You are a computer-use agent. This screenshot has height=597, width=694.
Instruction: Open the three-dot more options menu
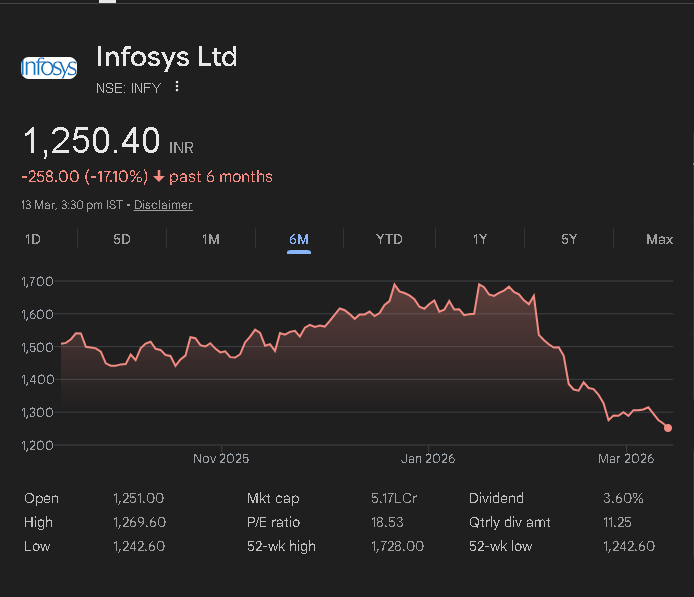(177, 87)
